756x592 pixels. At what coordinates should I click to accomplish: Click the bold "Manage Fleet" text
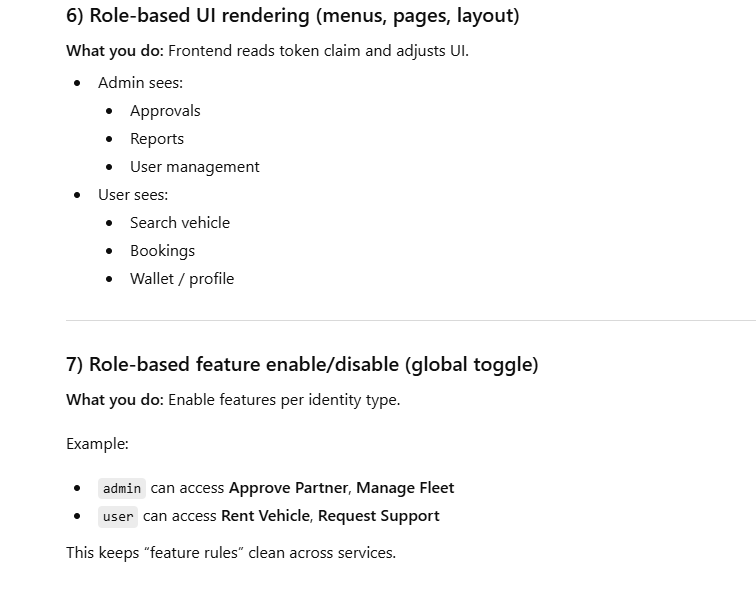[x=405, y=488]
